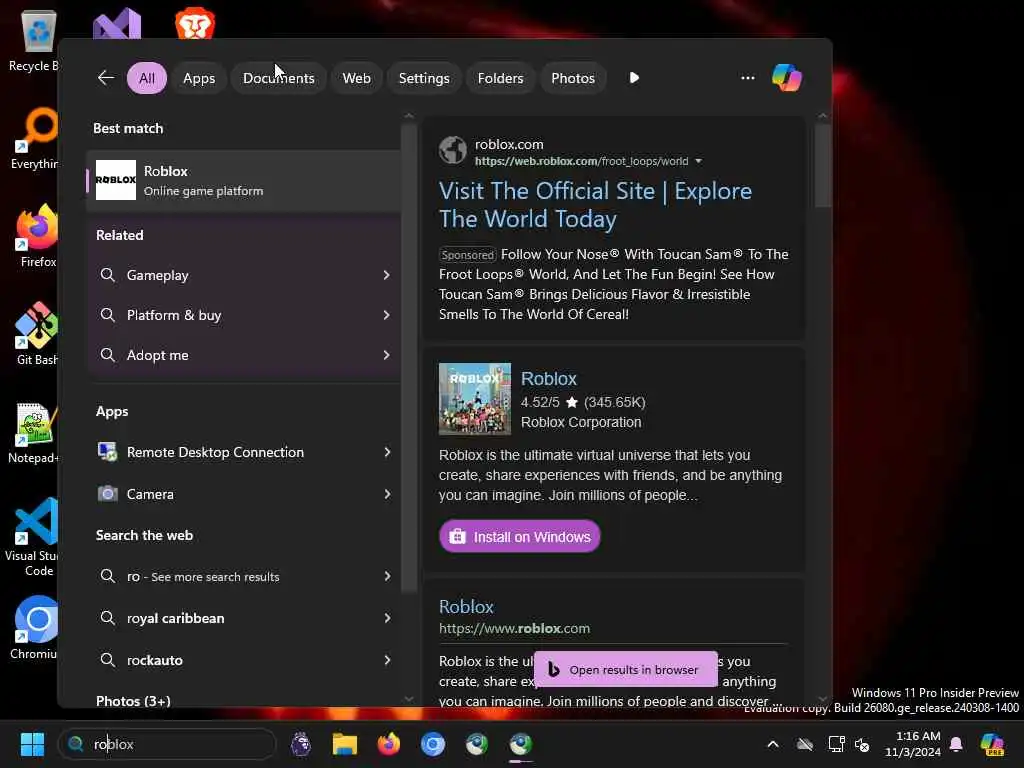Expand the Adopt me arrow
This screenshot has width=1024, height=768.
(387, 355)
